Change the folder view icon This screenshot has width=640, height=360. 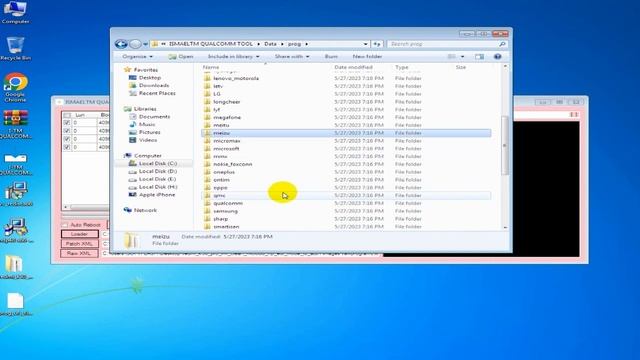point(451,56)
